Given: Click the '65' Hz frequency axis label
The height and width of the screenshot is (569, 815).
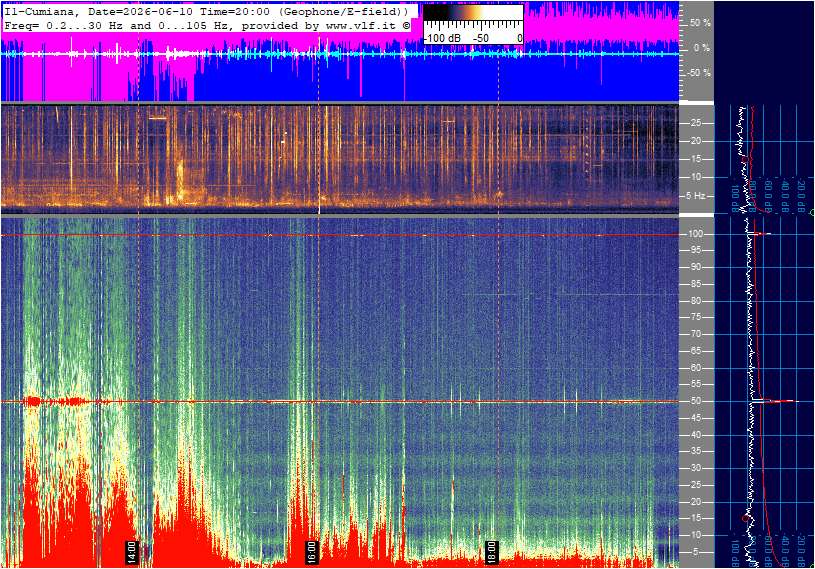Looking at the screenshot, I should 695,351.
